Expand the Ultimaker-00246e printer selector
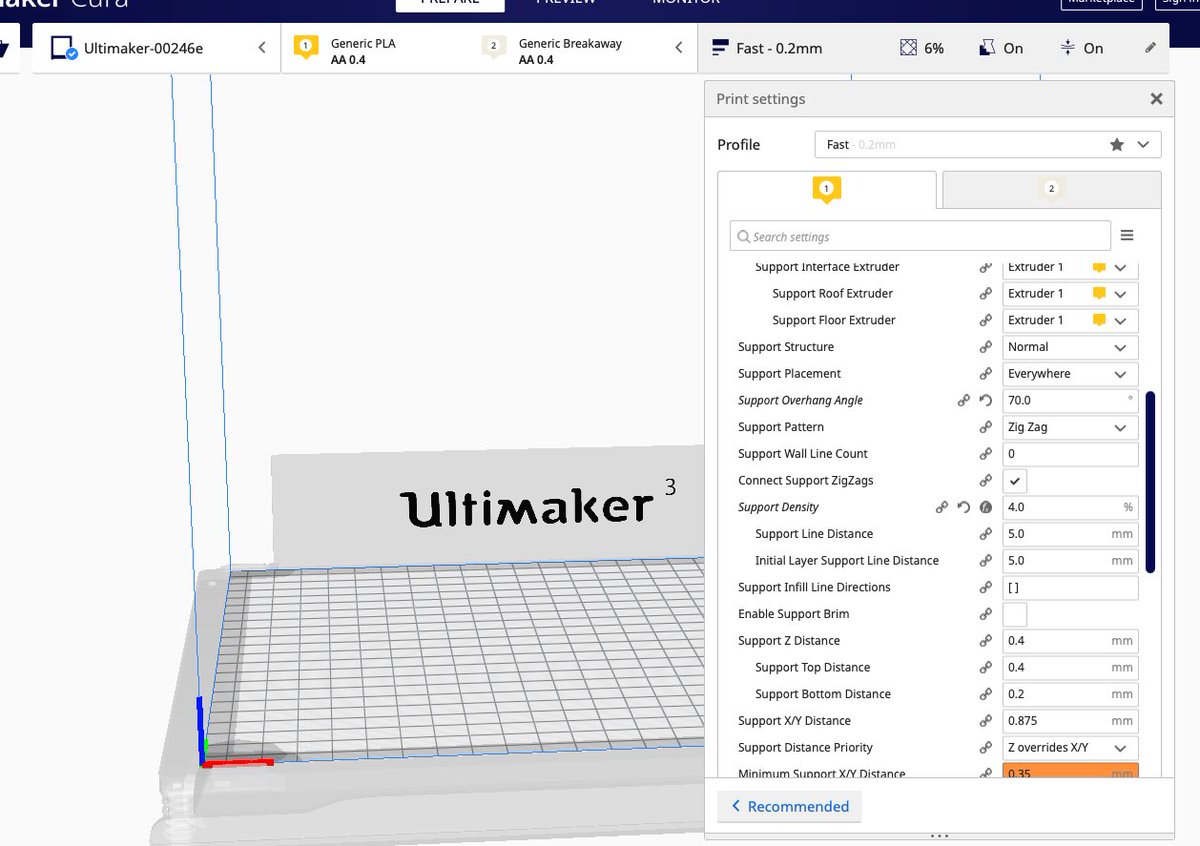The width and height of the screenshot is (1200, 846). [x=156, y=48]
